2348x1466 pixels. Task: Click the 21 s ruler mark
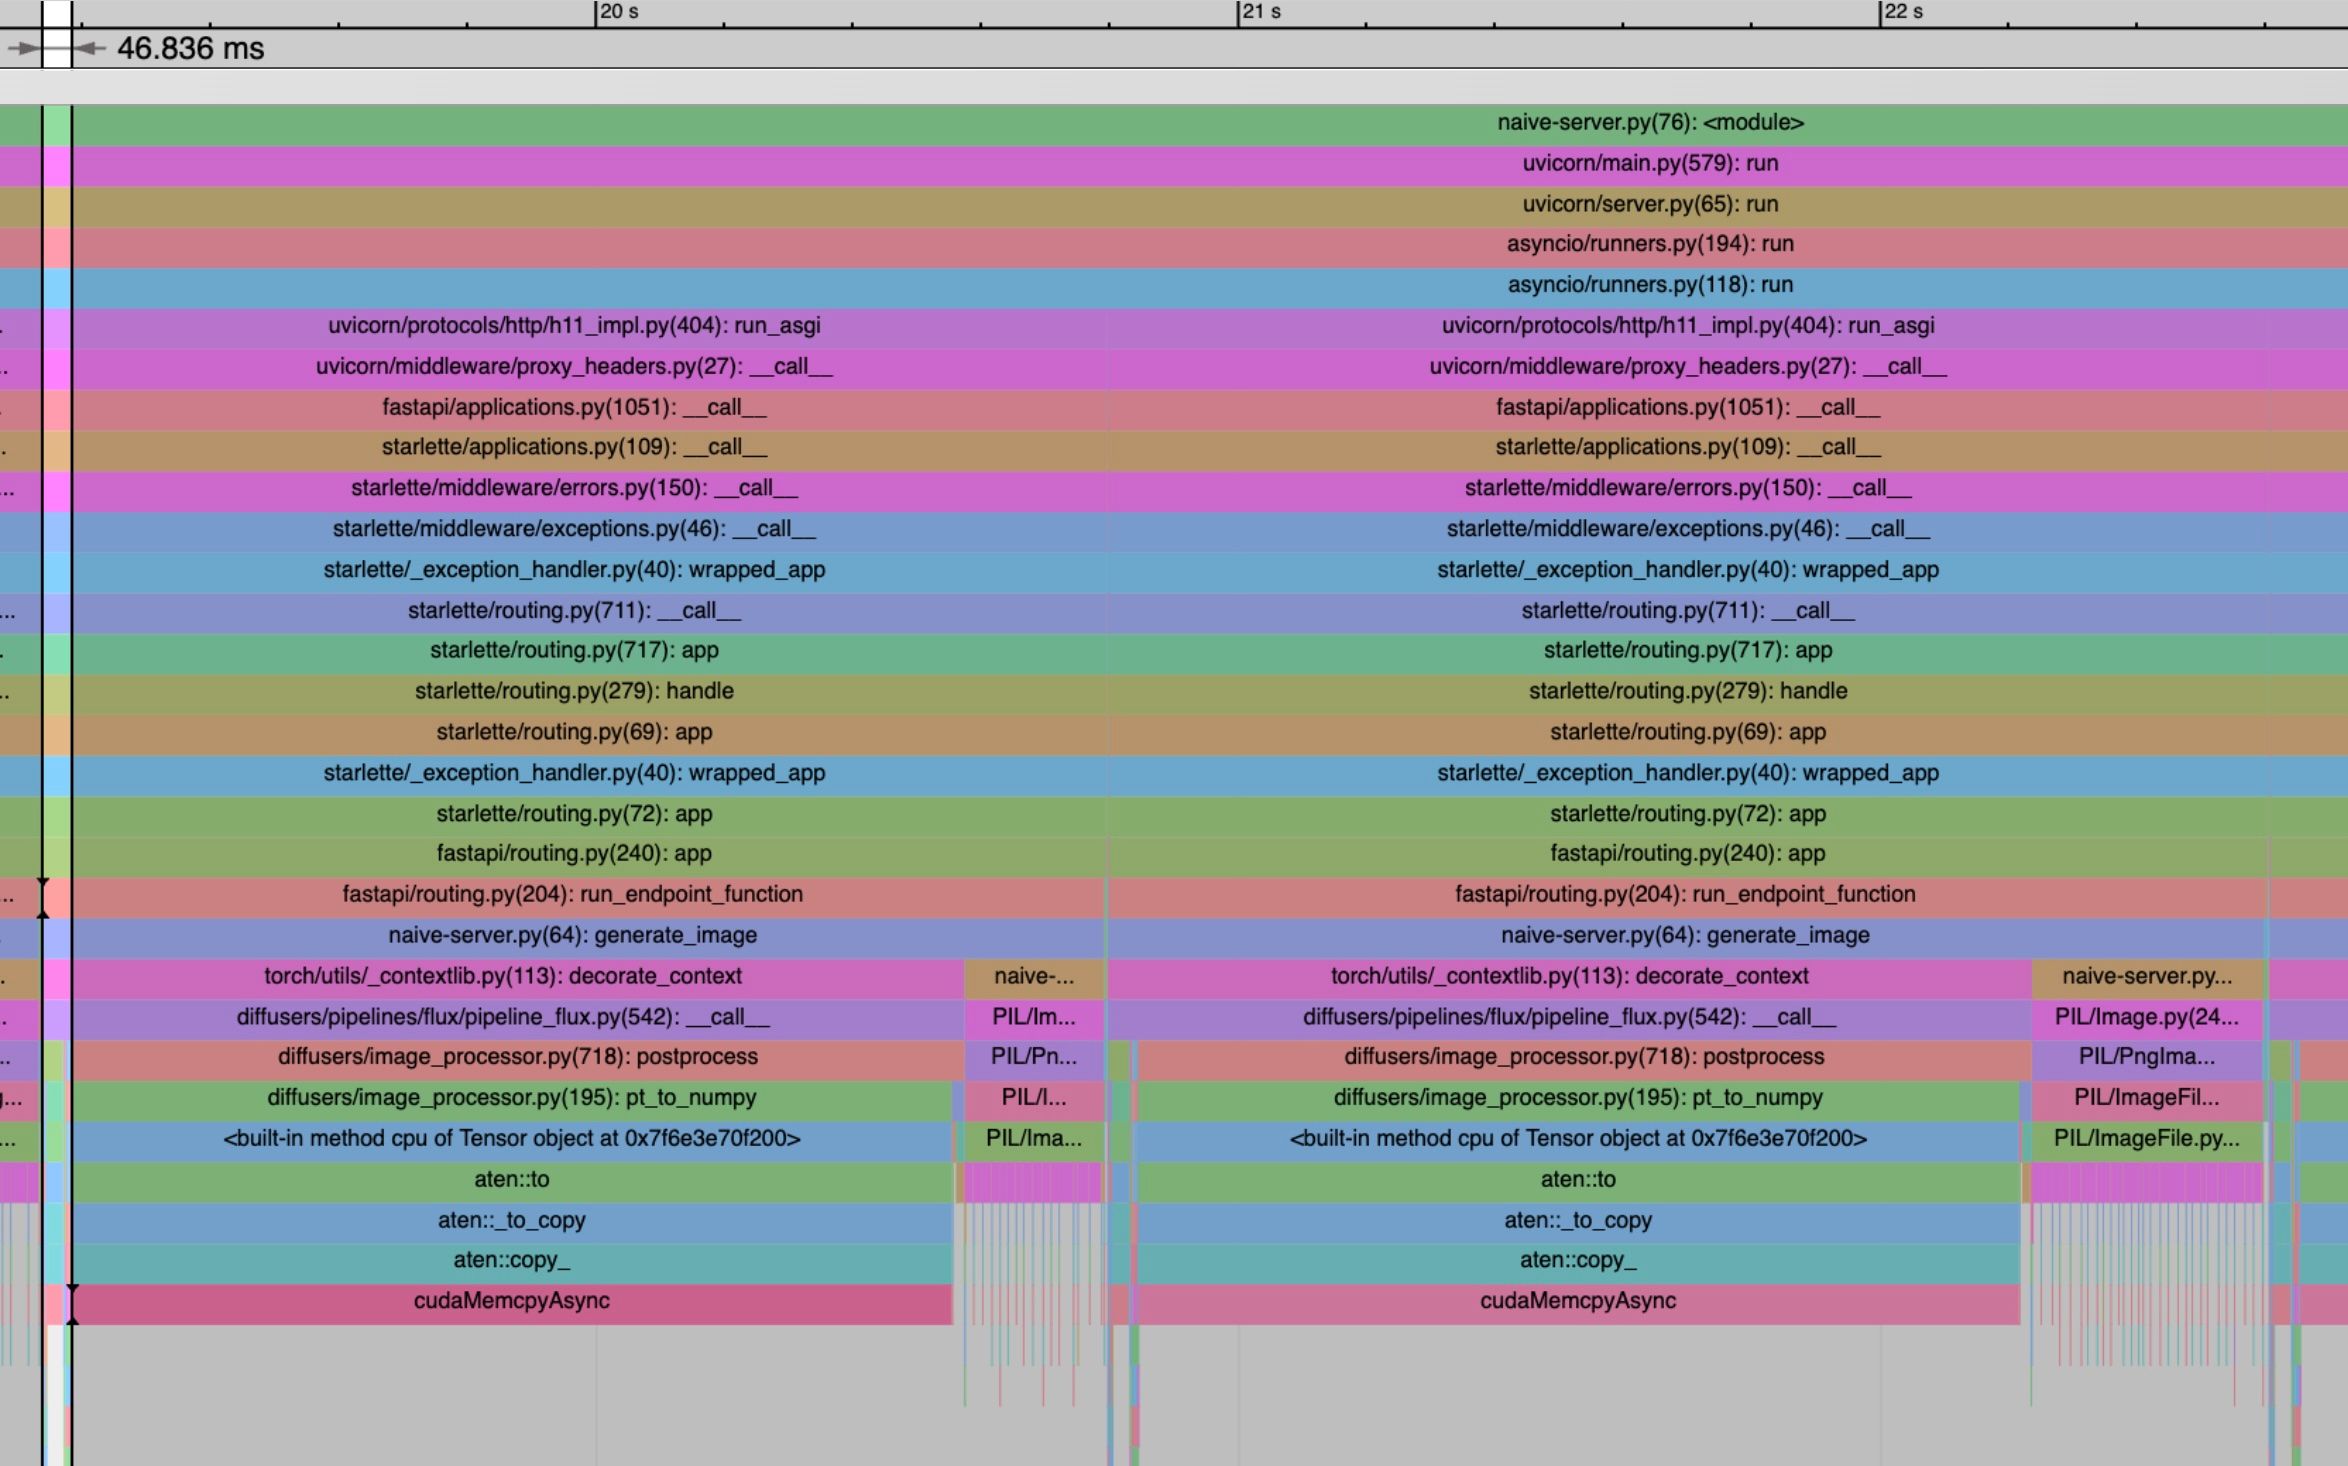[1260, 12]
